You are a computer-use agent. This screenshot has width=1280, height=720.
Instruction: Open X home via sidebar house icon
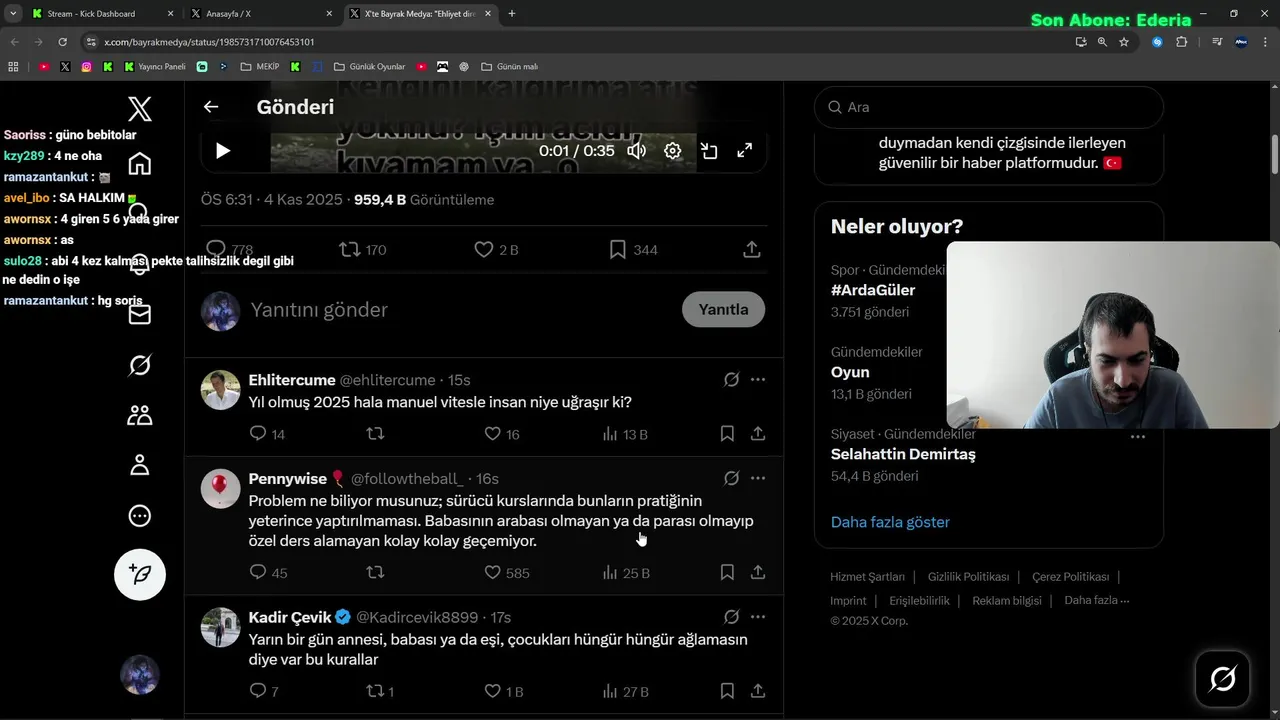(140, 163)
